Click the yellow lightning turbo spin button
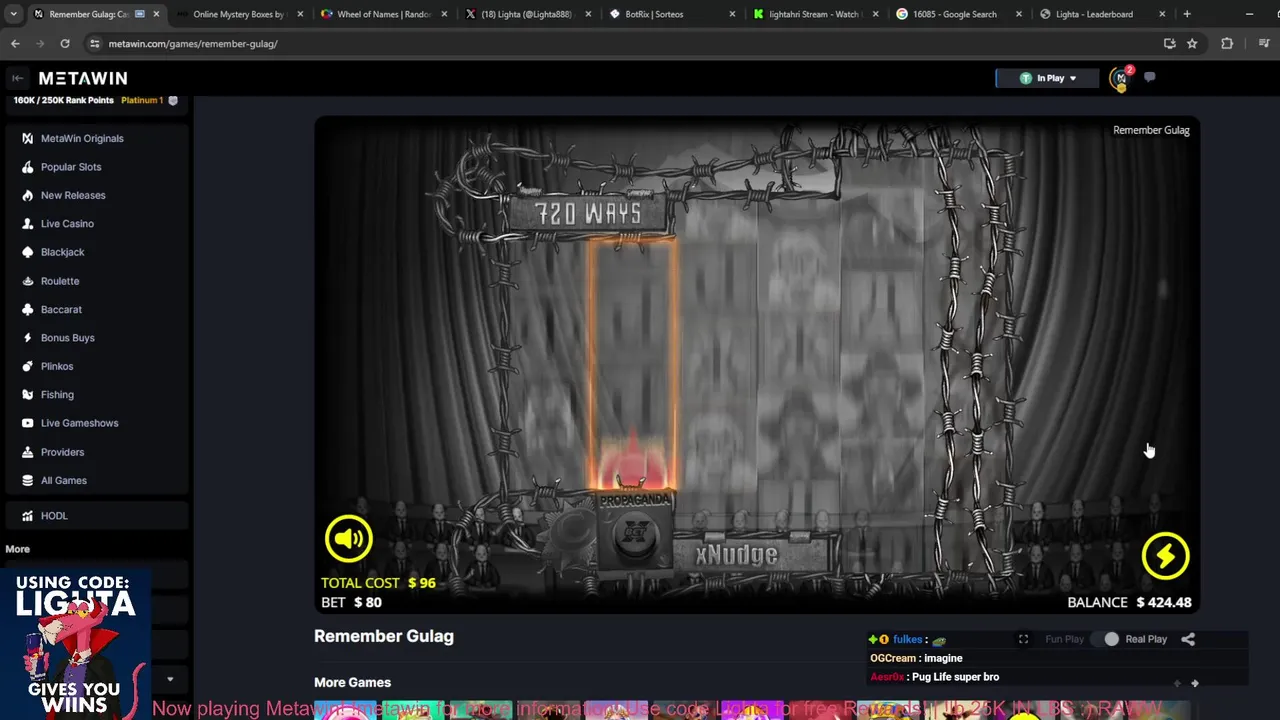This screenshot has width=1280, height=720. click(1166, 556)
